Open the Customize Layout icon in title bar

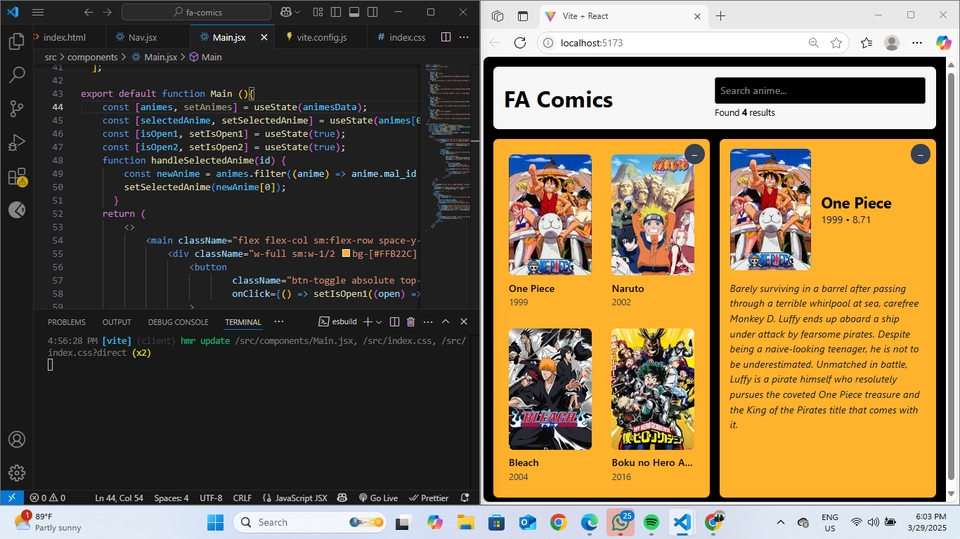[318, 12]
